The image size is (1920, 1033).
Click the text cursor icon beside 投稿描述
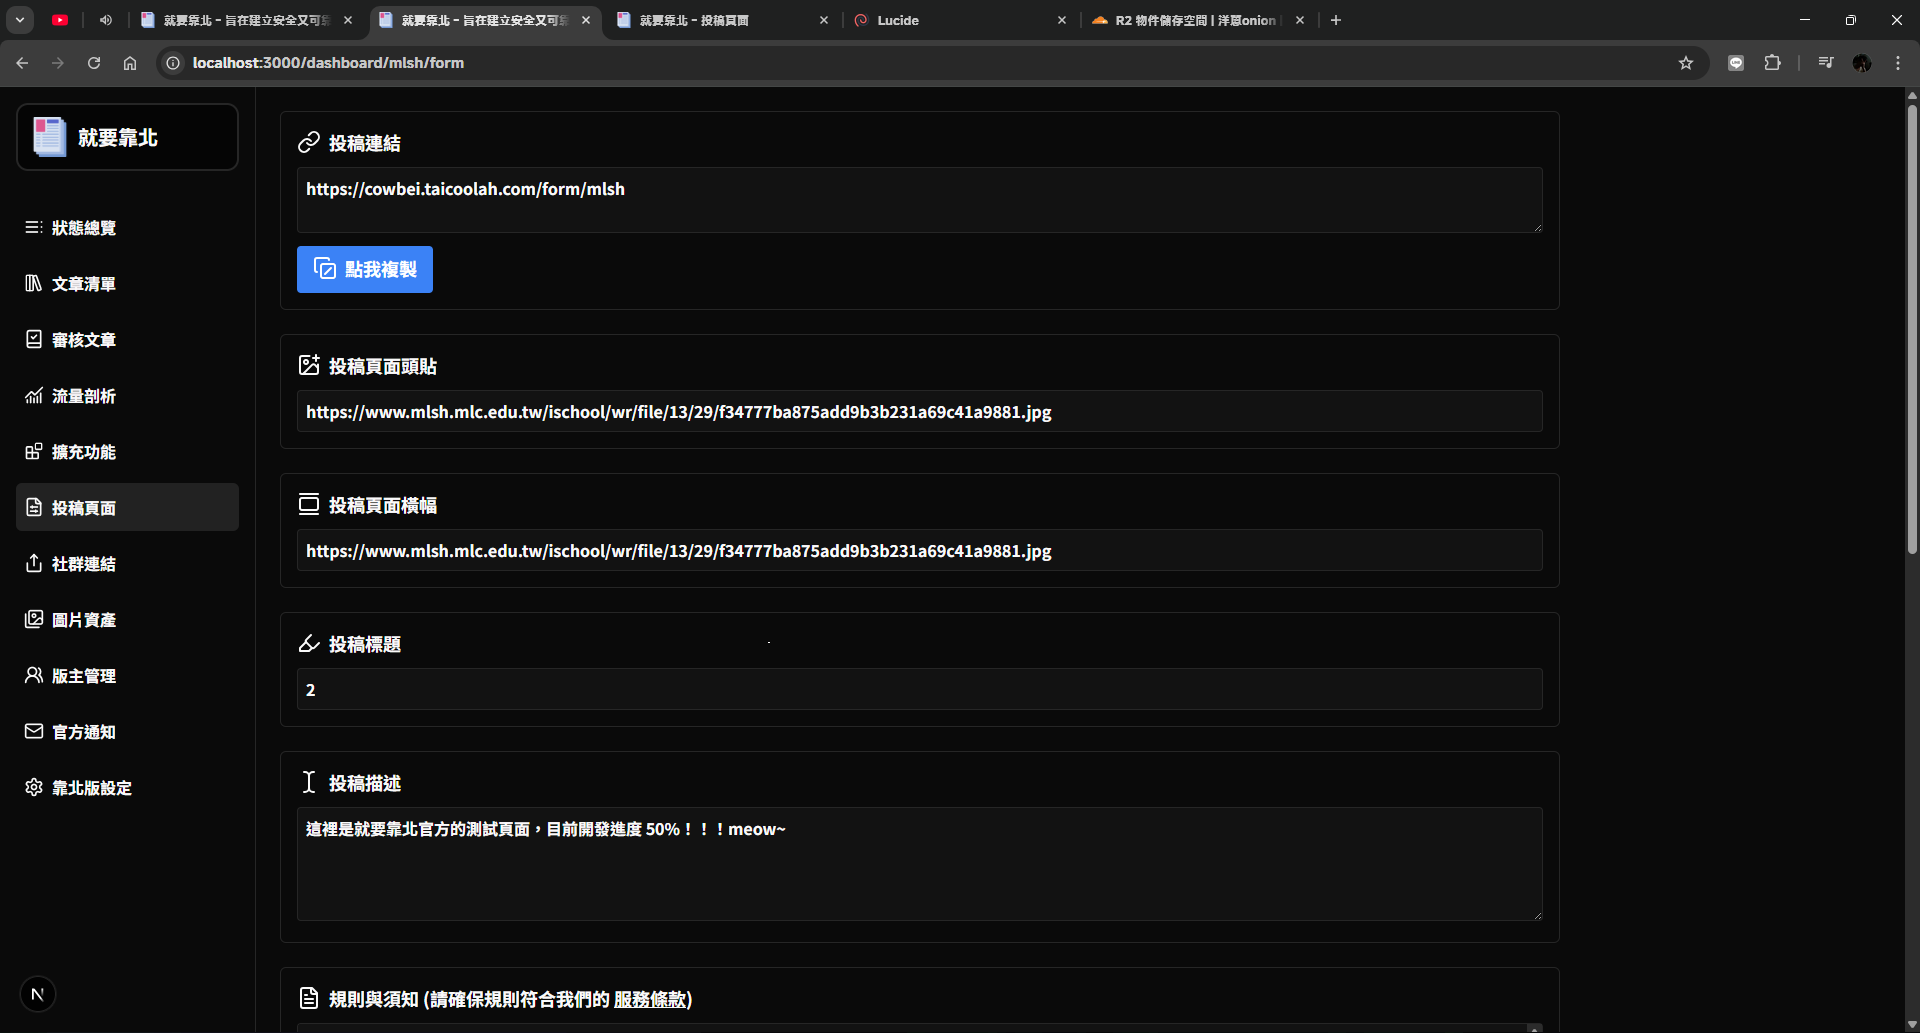tap(309, 782)
